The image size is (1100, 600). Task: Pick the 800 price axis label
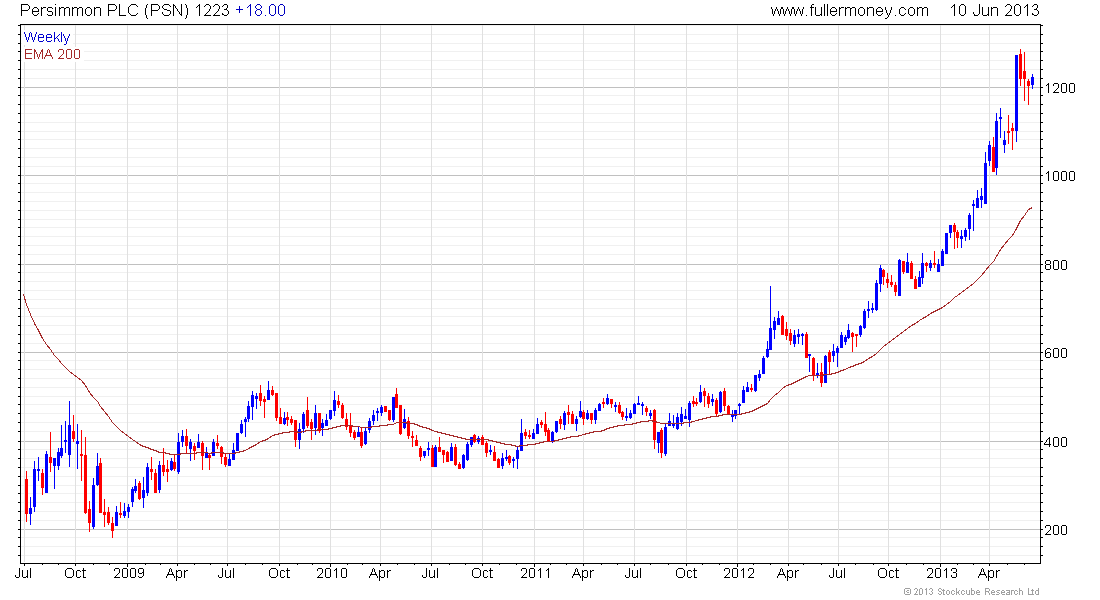1057,265
